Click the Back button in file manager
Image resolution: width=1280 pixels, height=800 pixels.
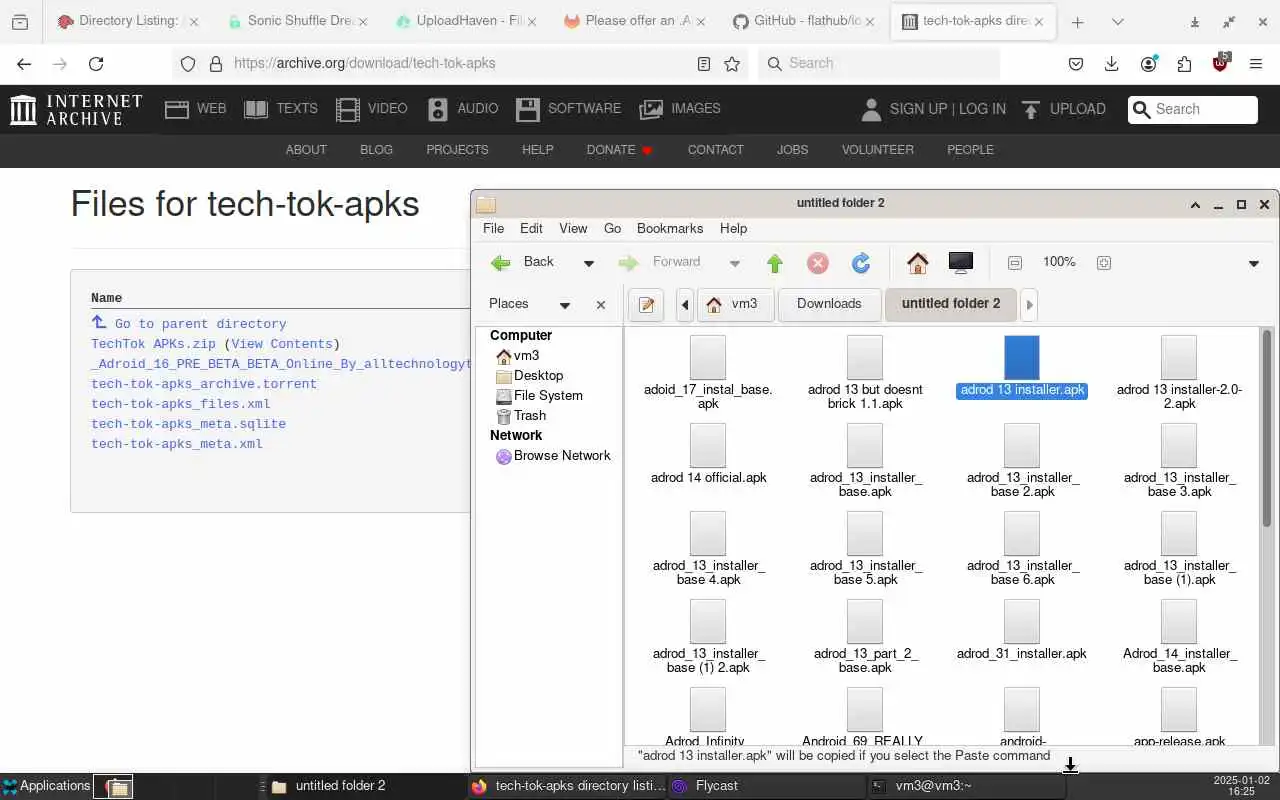(523, 262)
